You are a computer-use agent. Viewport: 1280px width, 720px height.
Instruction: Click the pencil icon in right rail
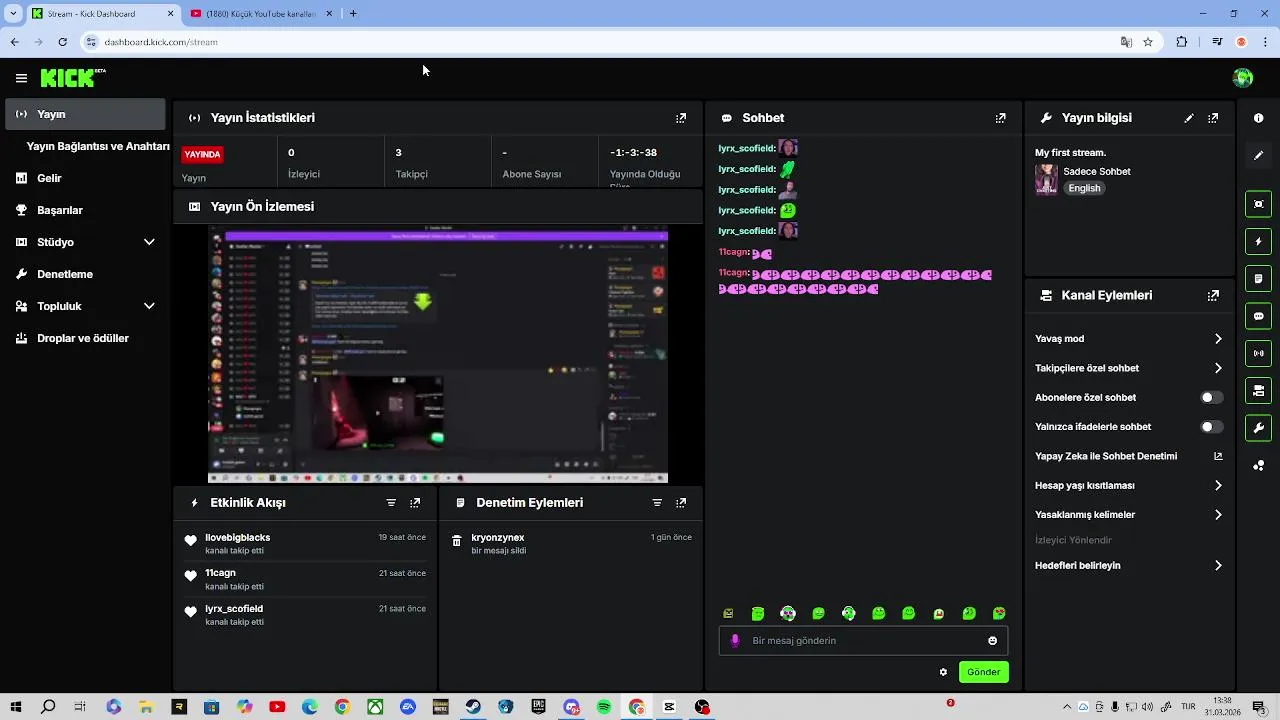click(1258, 155)
